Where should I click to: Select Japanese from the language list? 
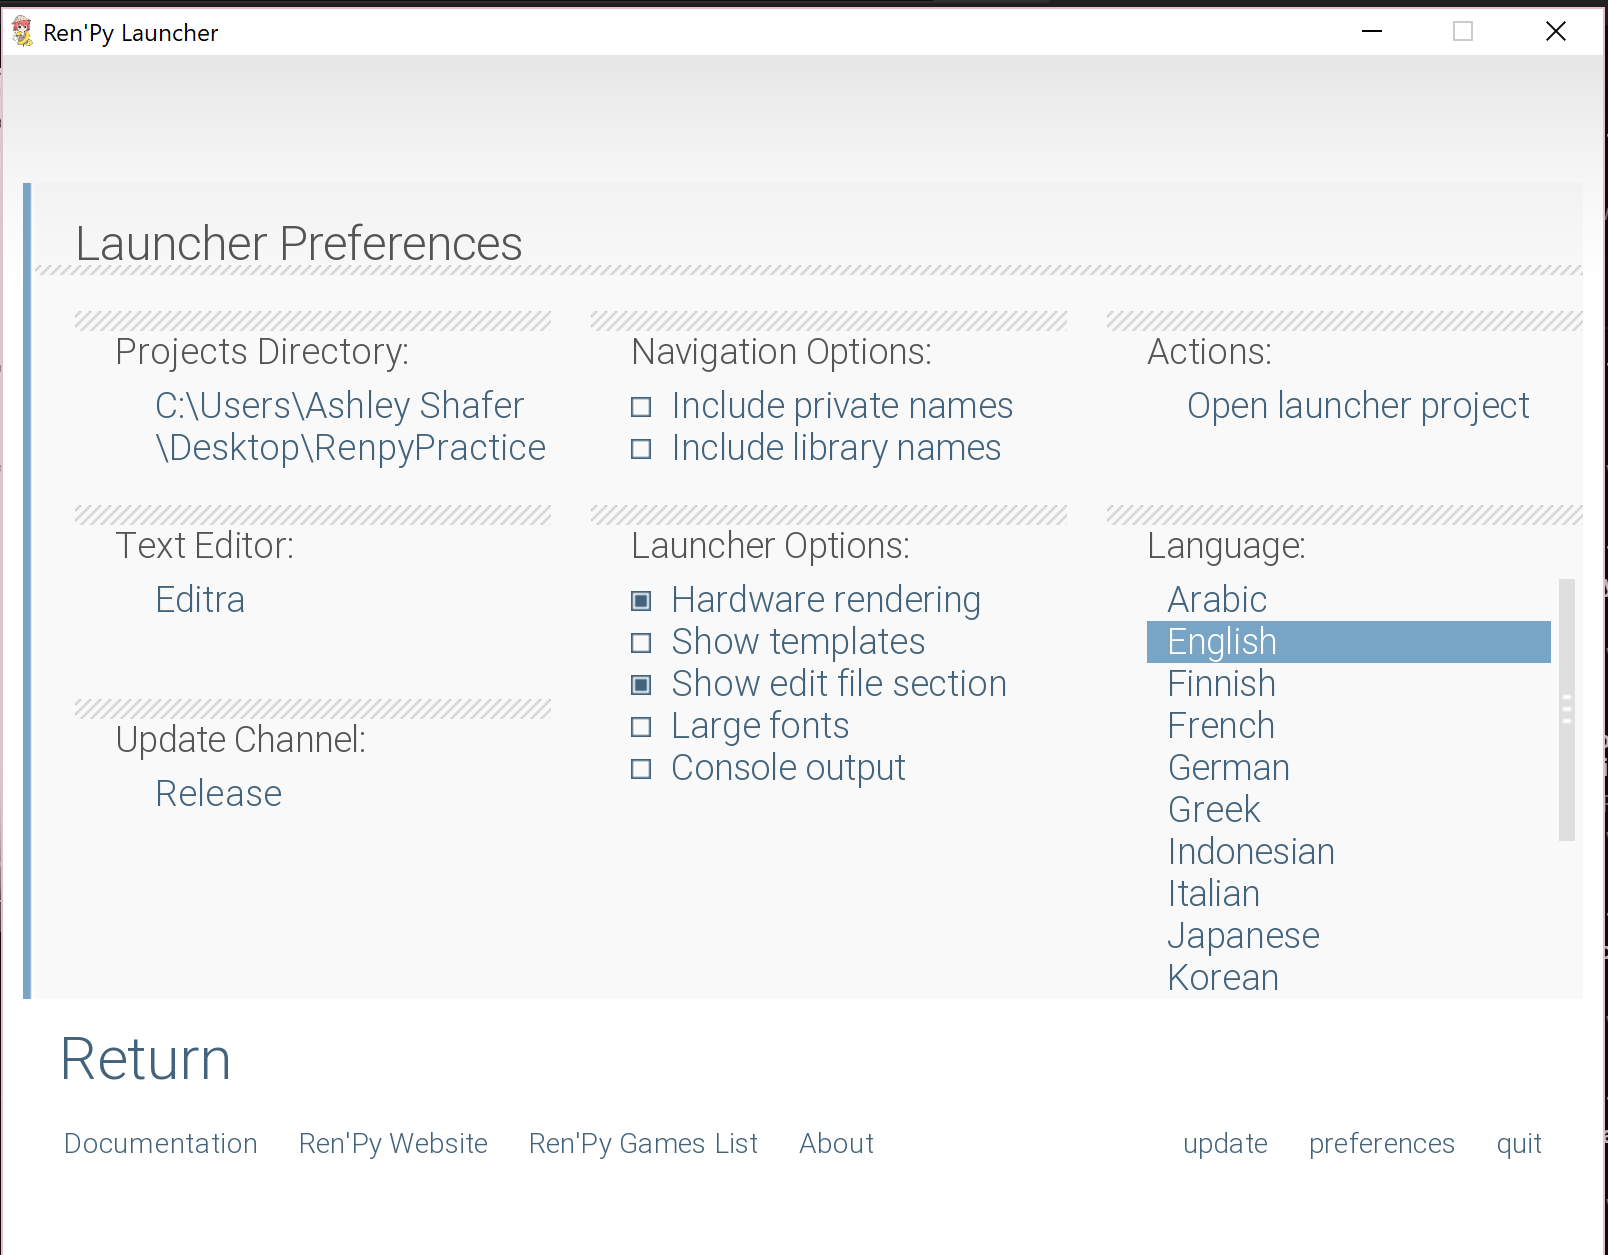(1243, 937)
